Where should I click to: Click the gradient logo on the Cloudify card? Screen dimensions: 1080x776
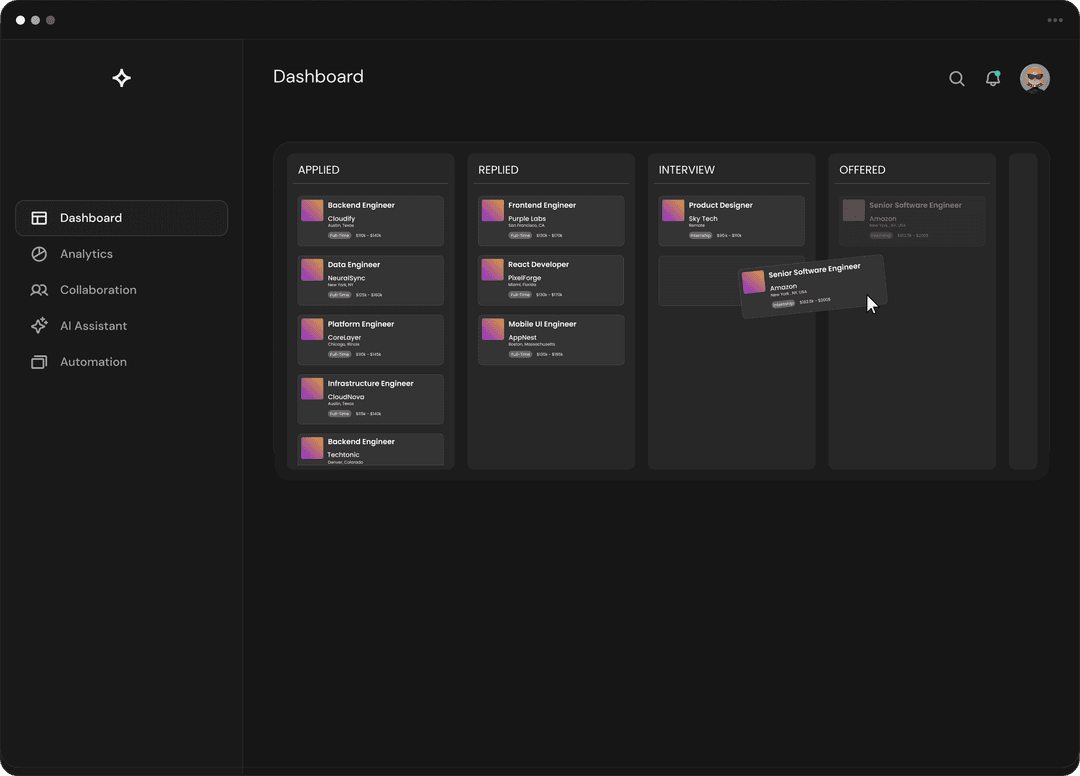point(312,210)
